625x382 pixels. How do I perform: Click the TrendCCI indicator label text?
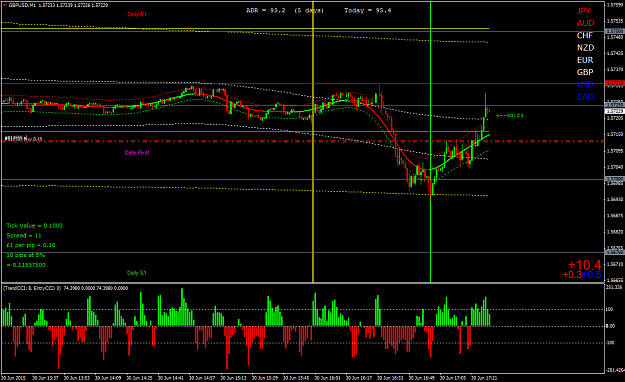(65, 288)
